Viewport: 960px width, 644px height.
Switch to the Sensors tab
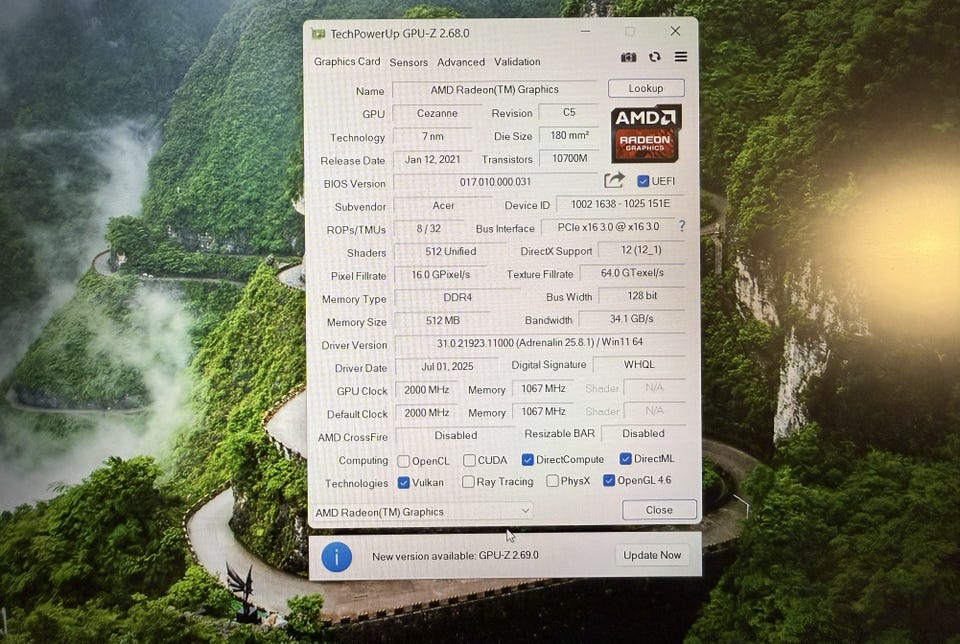coord(408,62)
